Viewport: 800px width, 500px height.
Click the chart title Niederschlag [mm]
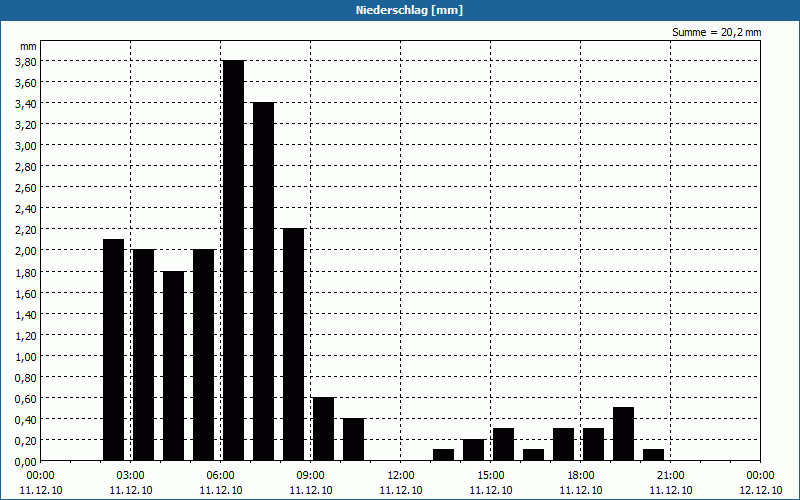tap(400, 10)
